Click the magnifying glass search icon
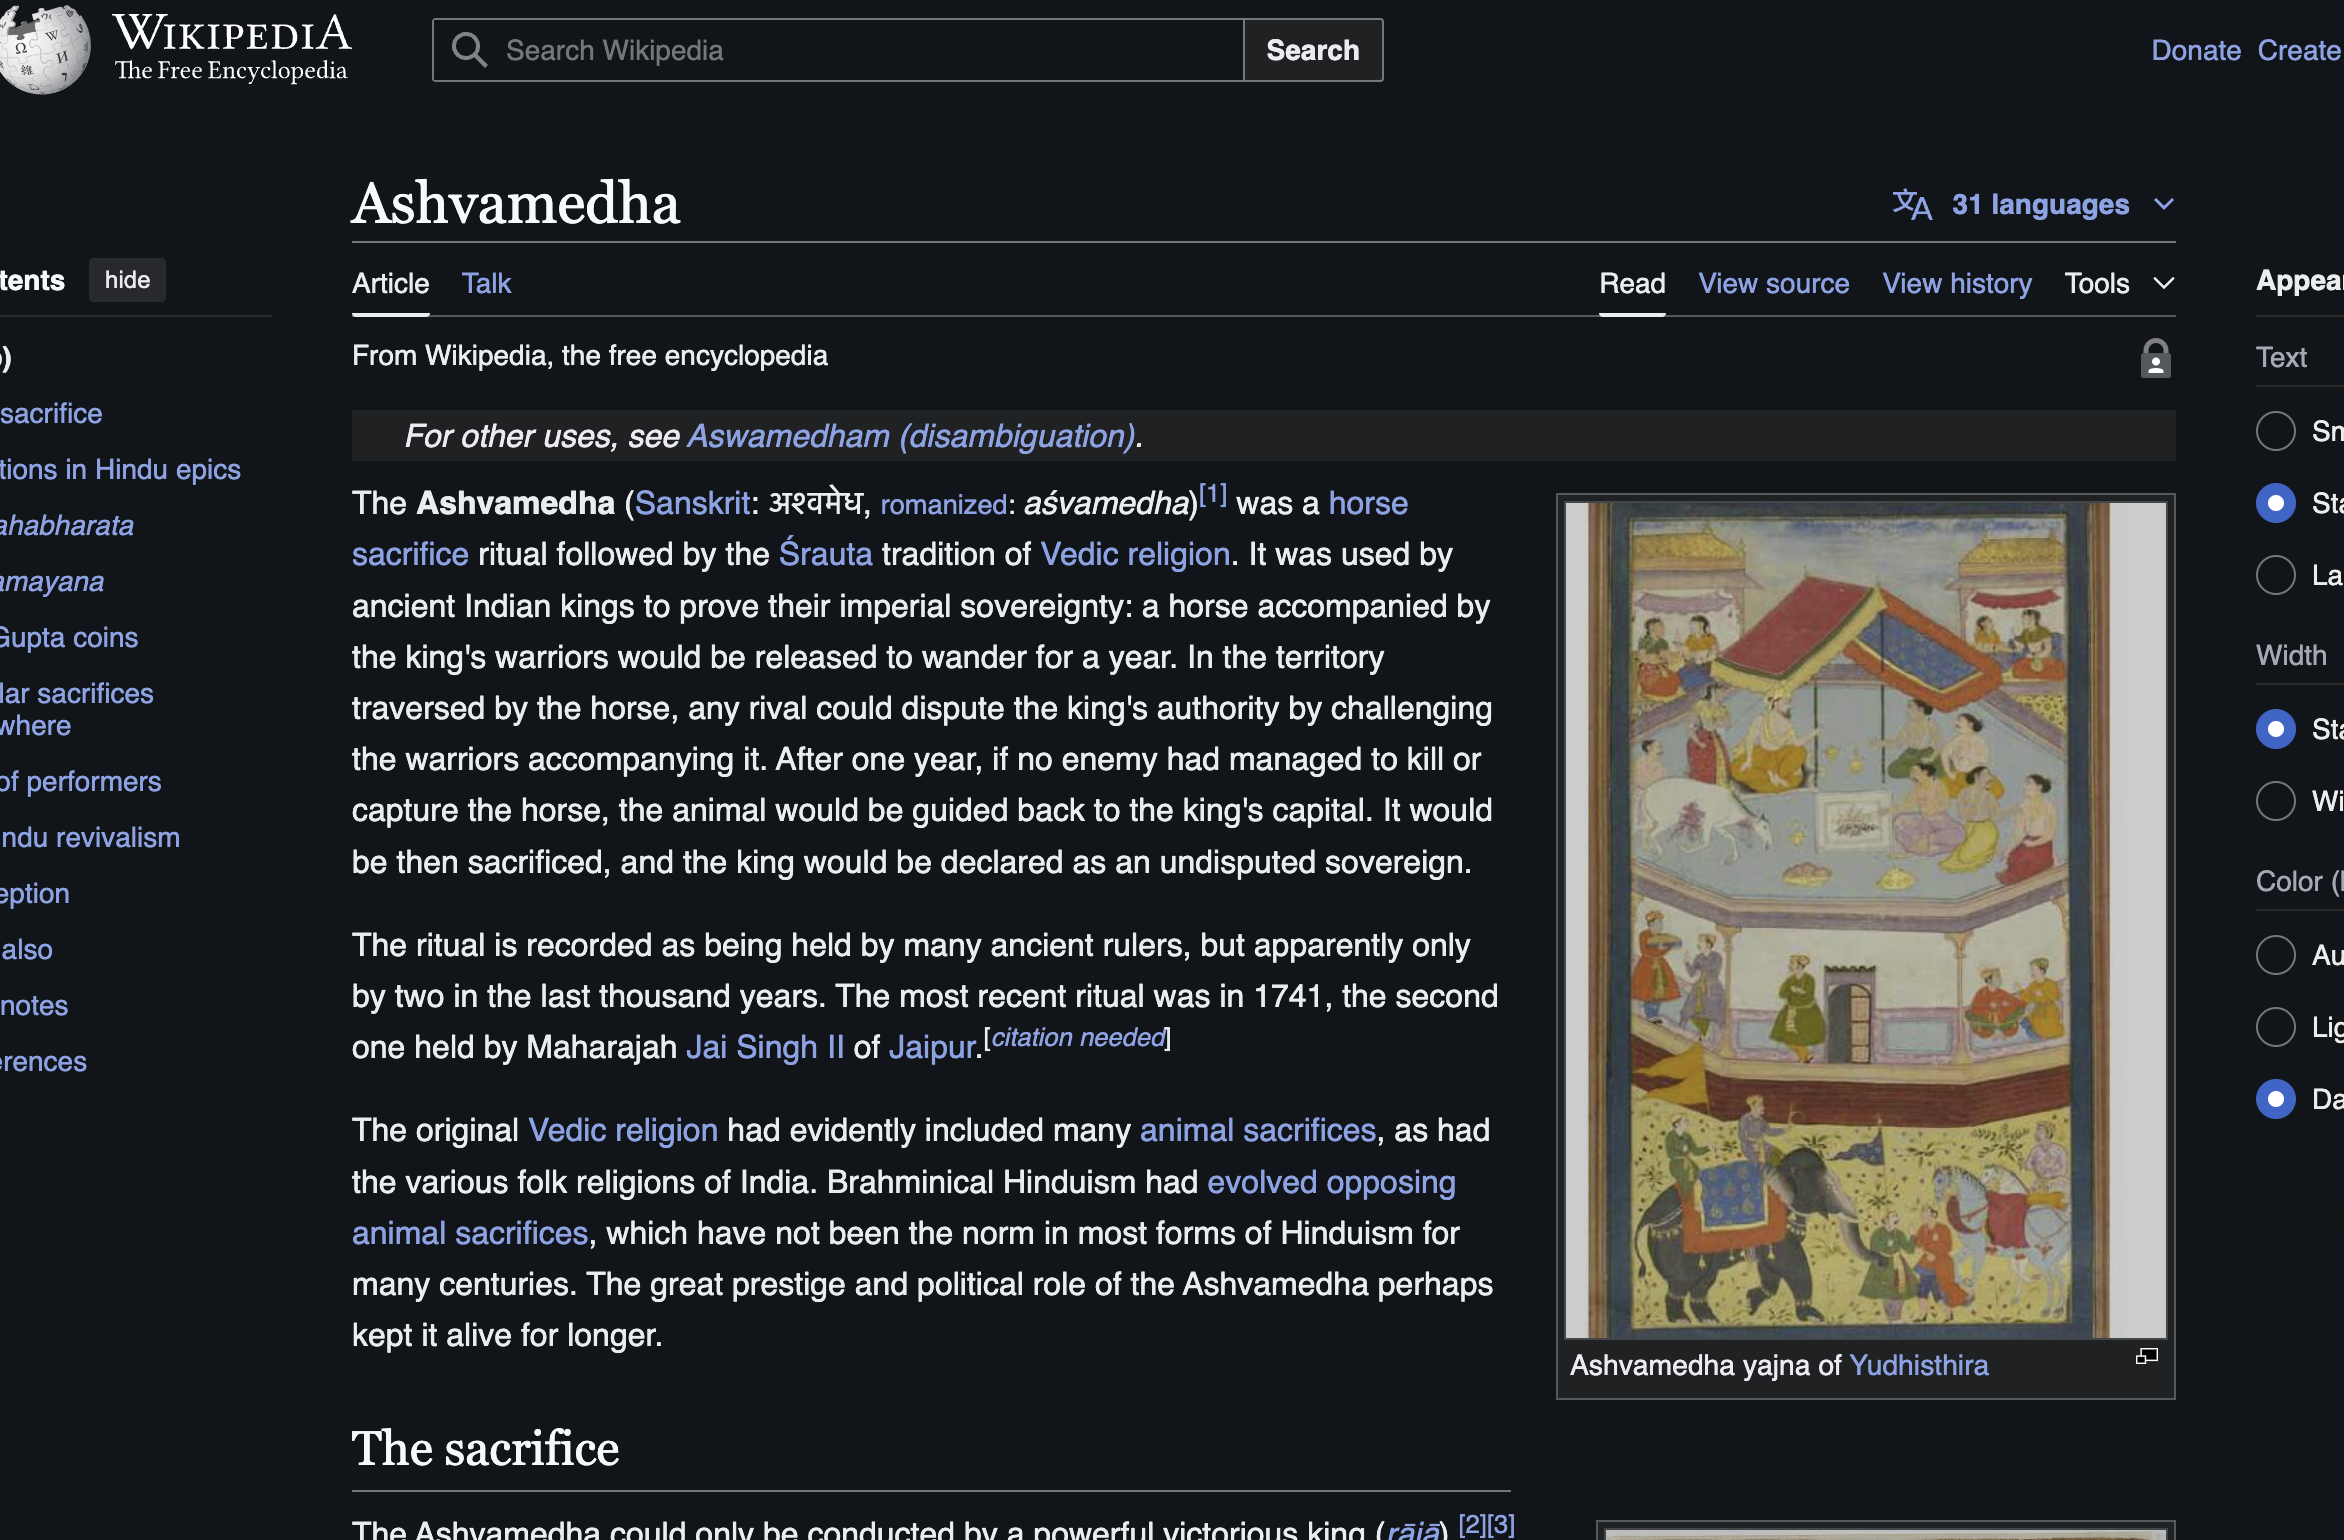Viewport: 2344px width, 1540px height. 469,50
